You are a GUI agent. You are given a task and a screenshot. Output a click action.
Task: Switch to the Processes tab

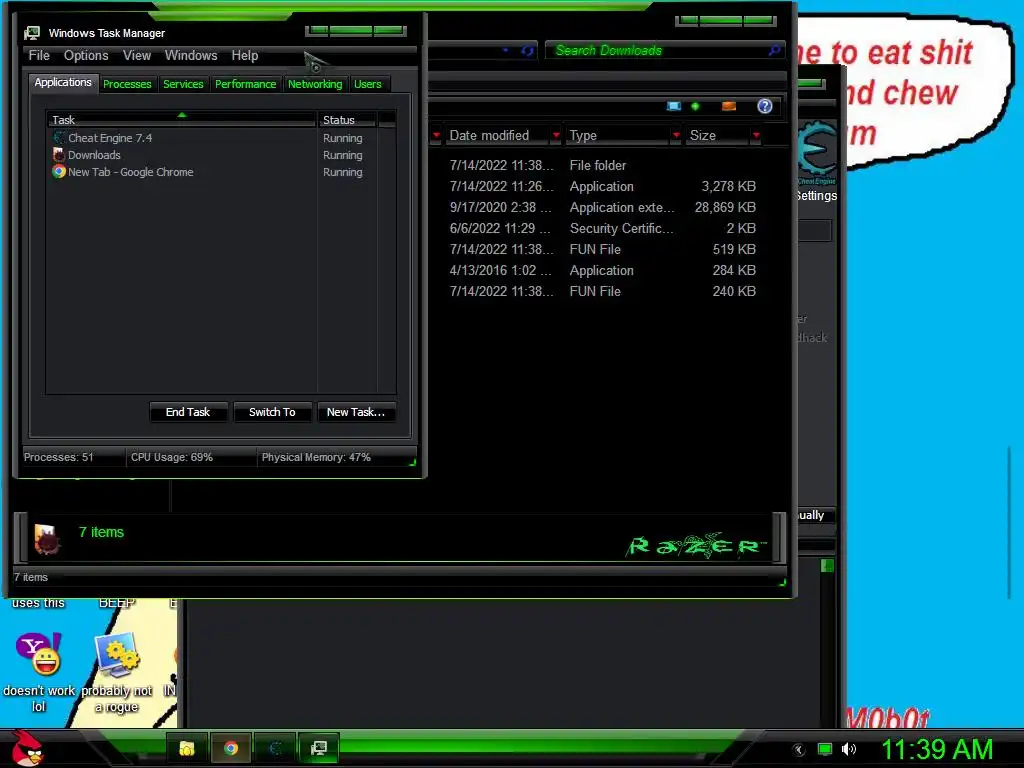(127, 84)
